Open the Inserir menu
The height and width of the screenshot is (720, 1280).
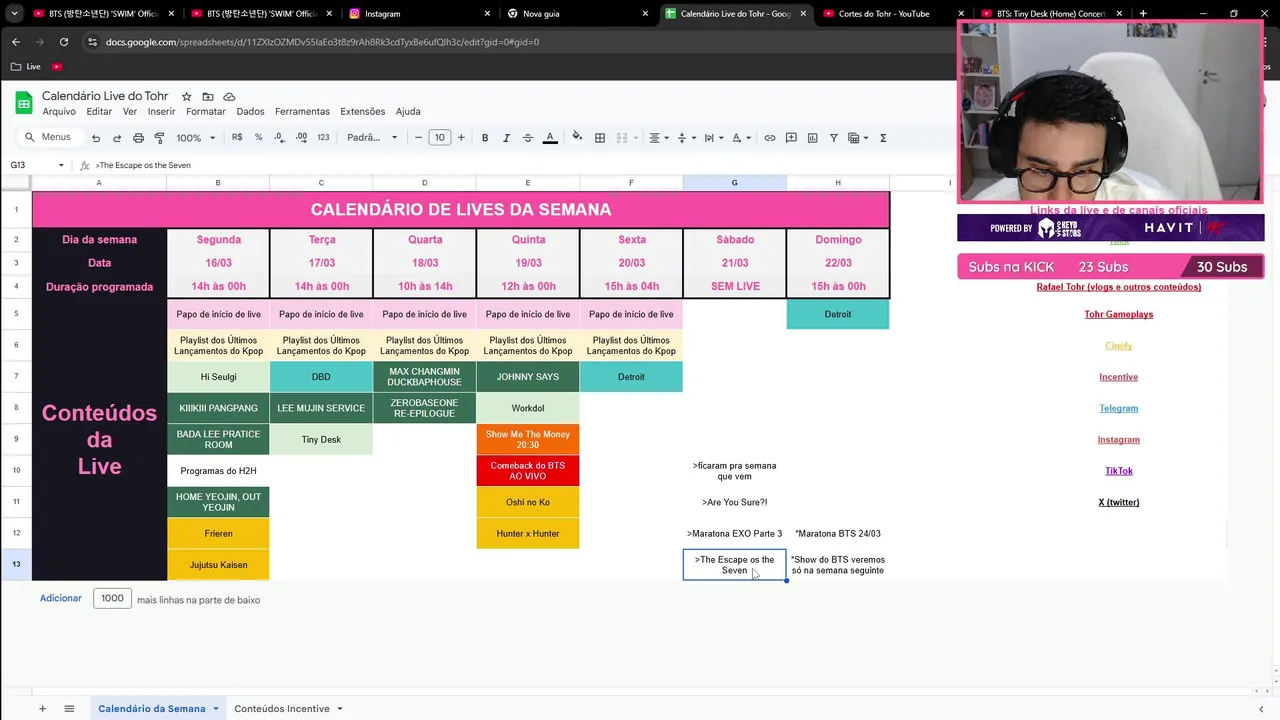(161, 112)
